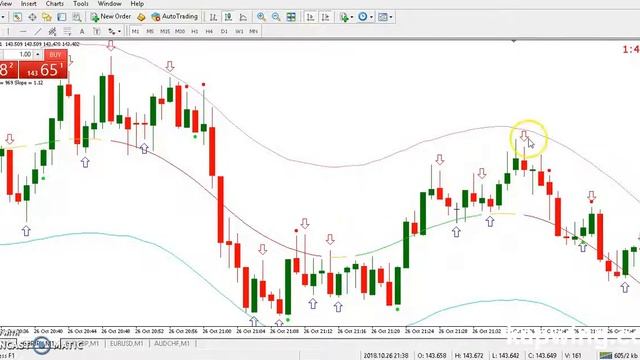Open the Market Watch panel icon
This screenshot has width=640, height=360.
[17, 17]
